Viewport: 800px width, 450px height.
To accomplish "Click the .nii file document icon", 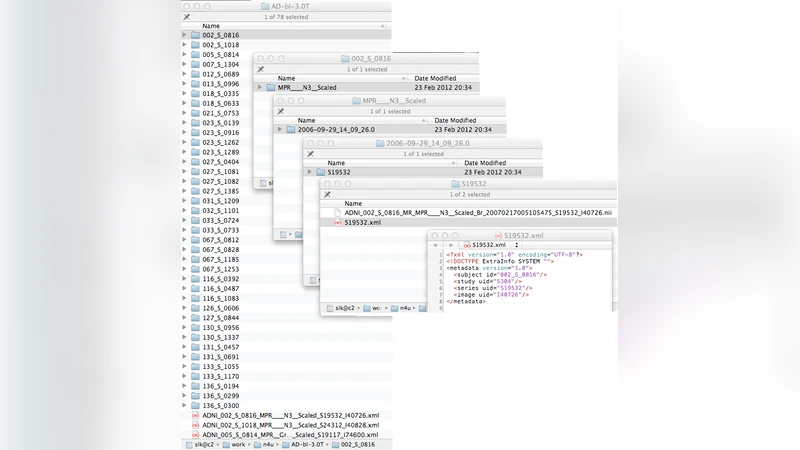I will point(336,213).
